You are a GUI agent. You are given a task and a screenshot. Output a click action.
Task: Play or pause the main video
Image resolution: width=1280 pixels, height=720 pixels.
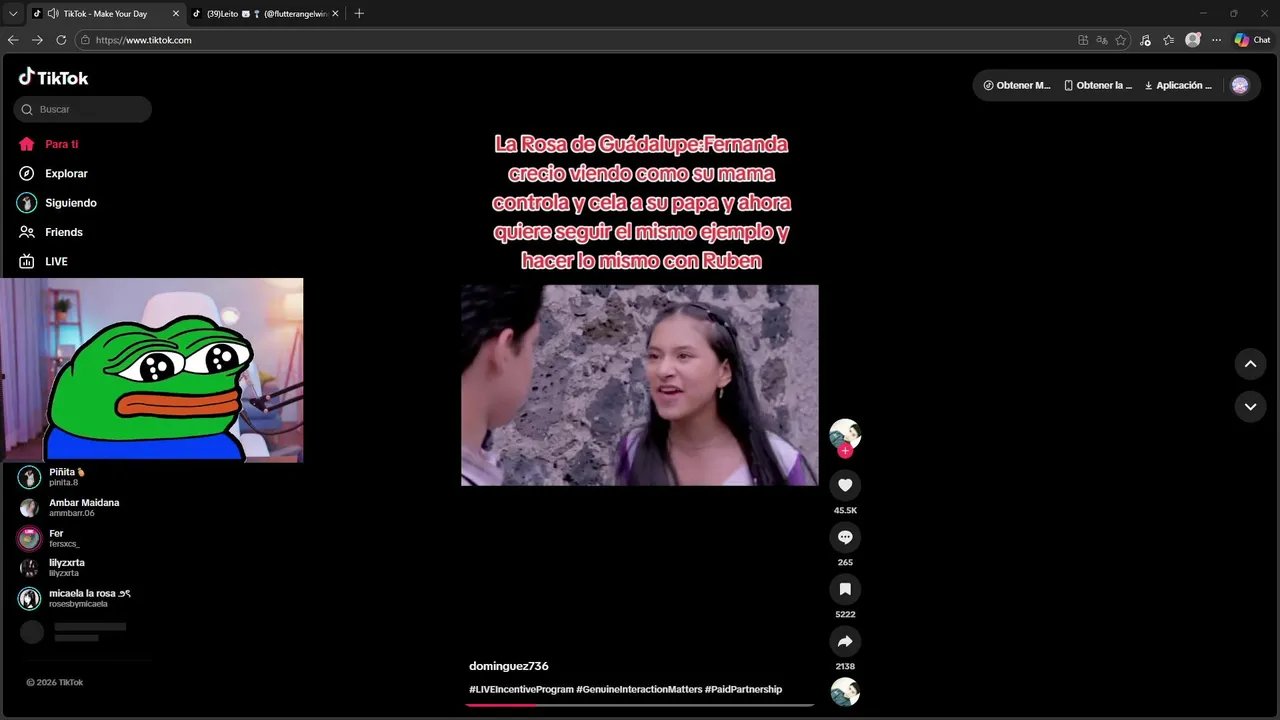640,385
